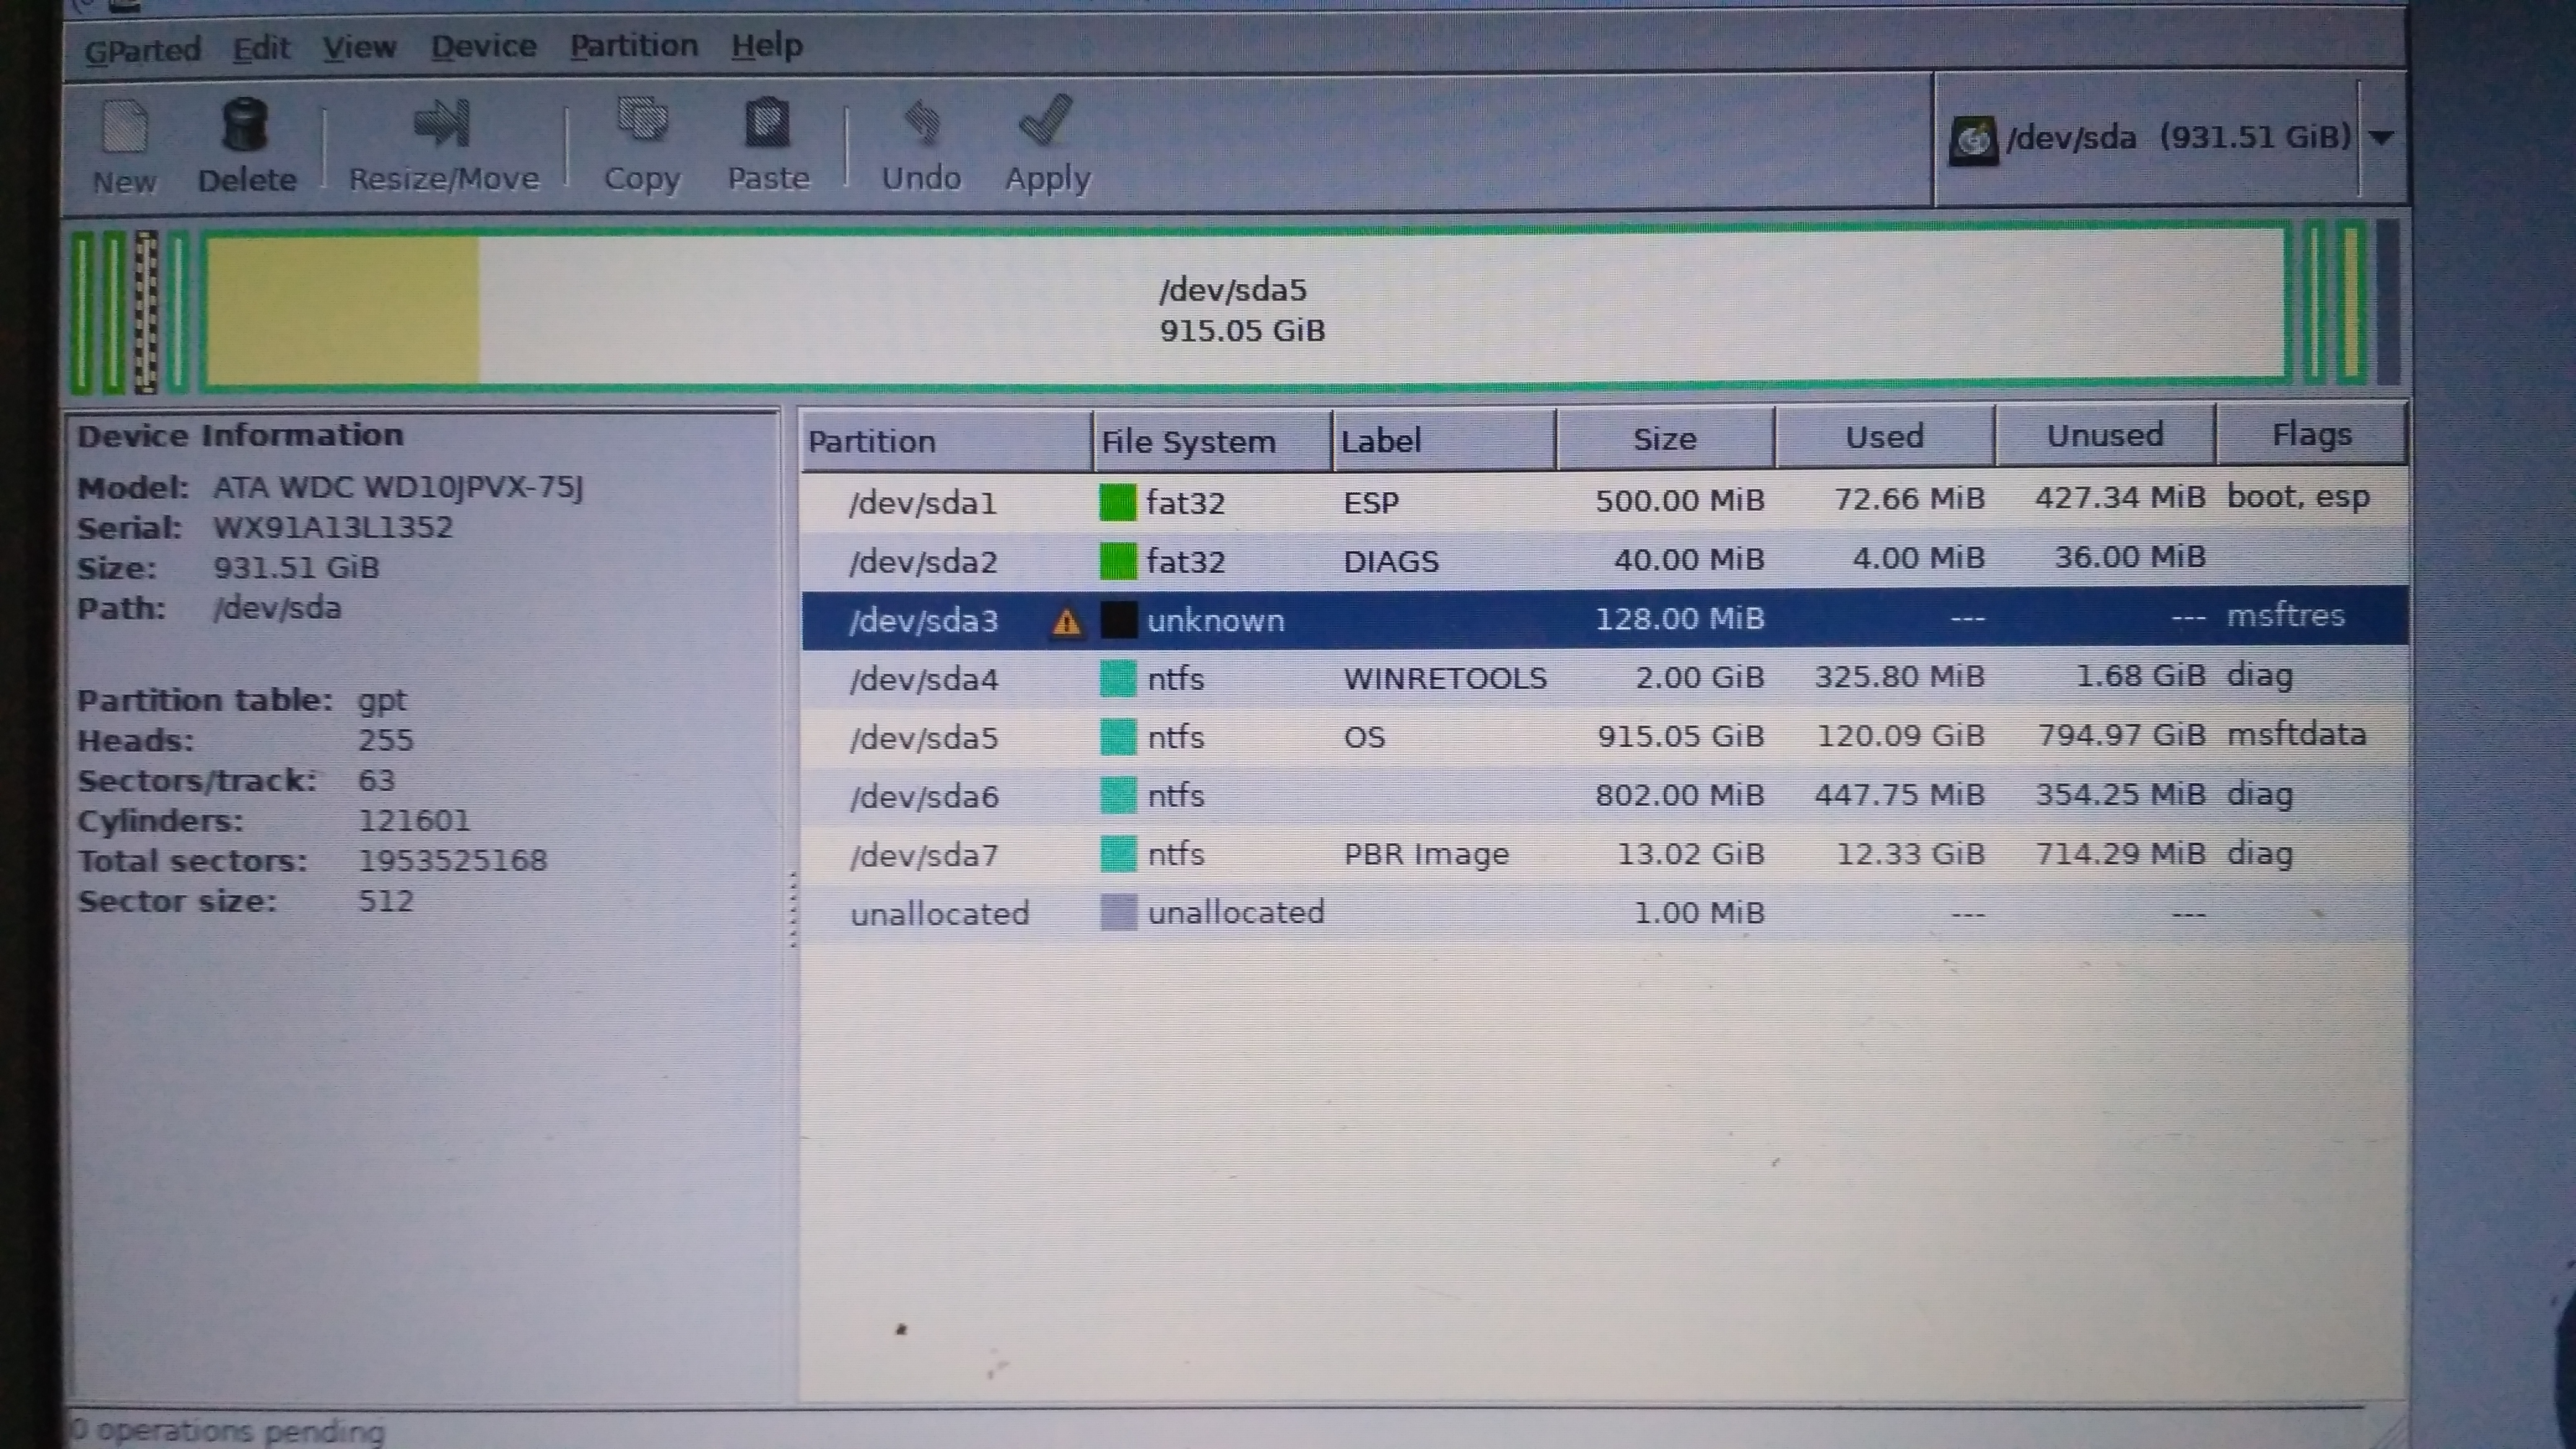
Task: Click the Model value ATA WDC WD10JPVX-75J
Action: 398,487
